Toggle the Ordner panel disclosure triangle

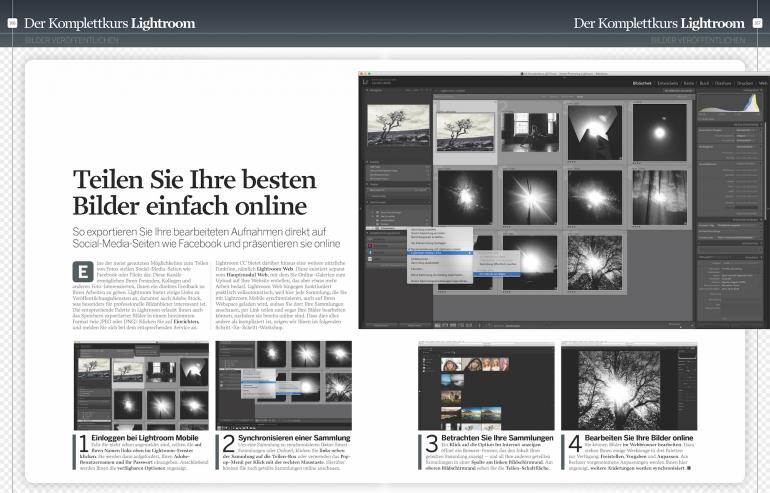[367, 184]
